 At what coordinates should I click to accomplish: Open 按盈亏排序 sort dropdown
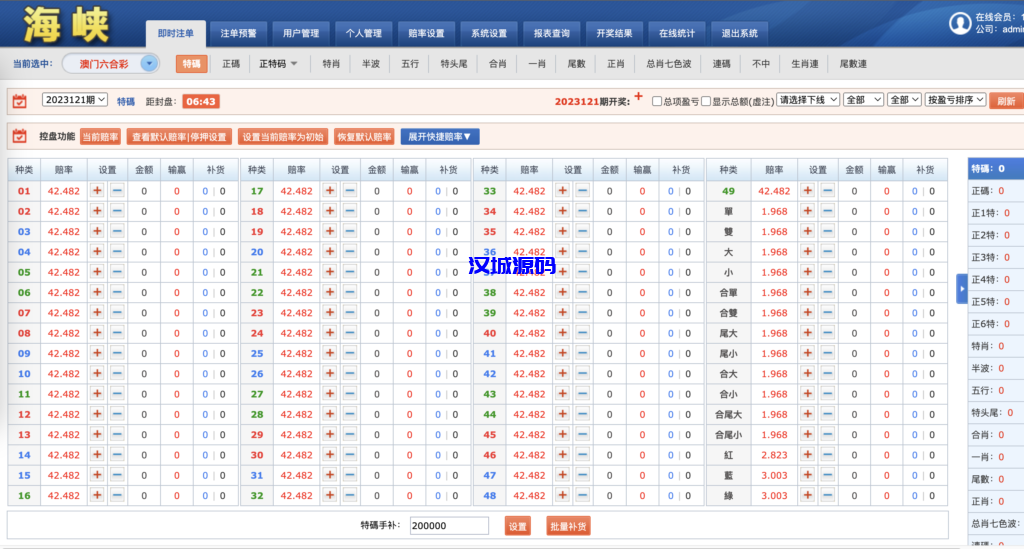click(x=955, y=100)
